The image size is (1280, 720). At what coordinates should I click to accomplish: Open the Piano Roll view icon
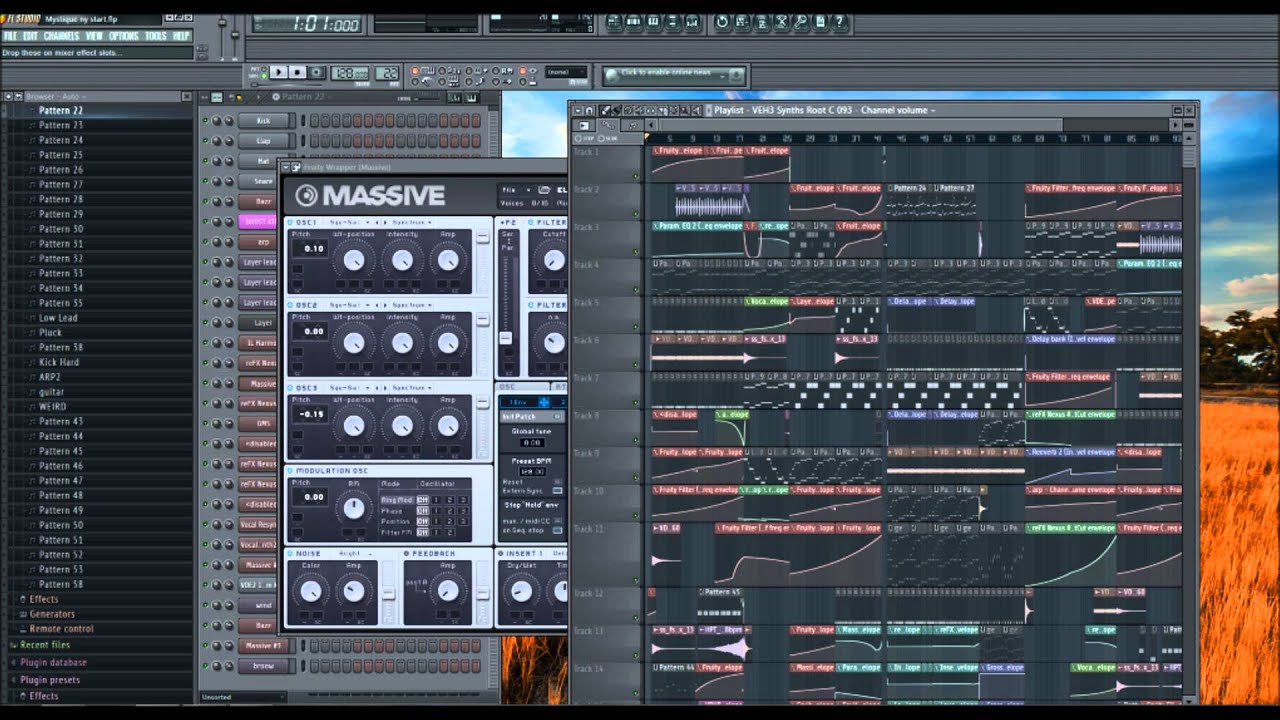coord(653,21)
